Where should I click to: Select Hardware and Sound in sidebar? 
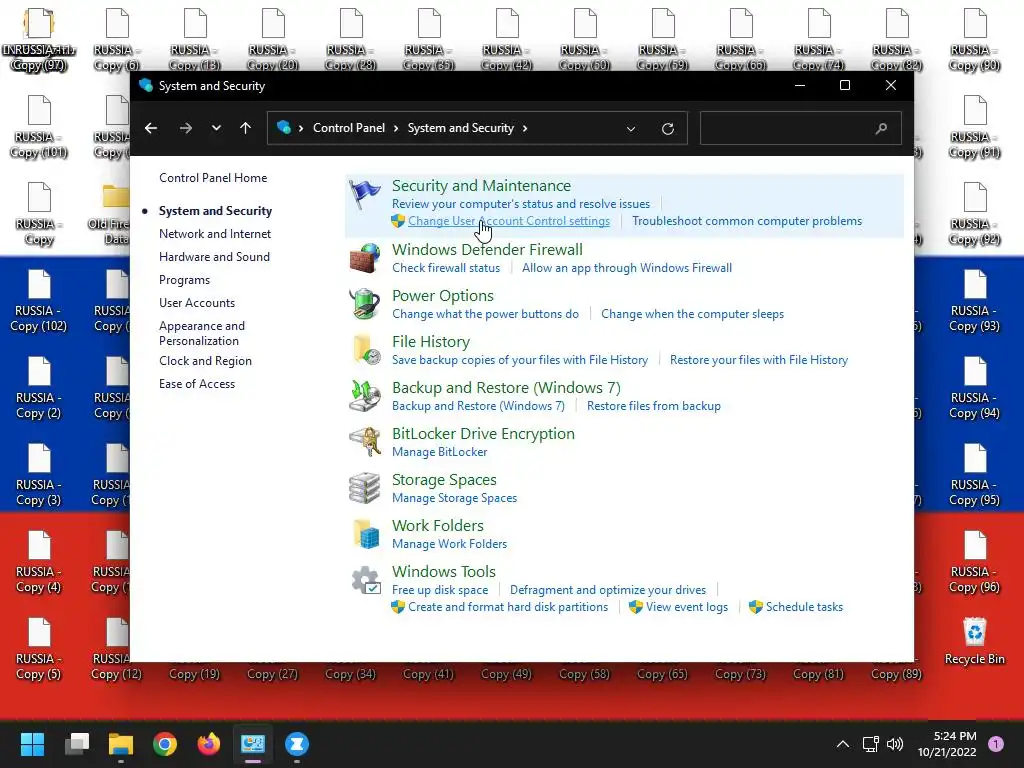tap(214, 257)
